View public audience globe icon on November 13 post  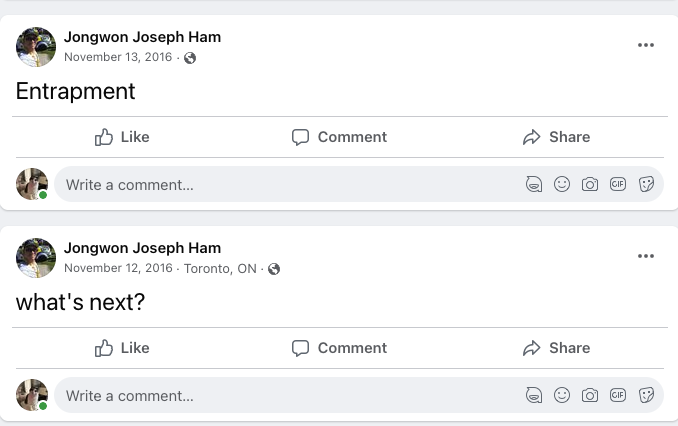190,58
